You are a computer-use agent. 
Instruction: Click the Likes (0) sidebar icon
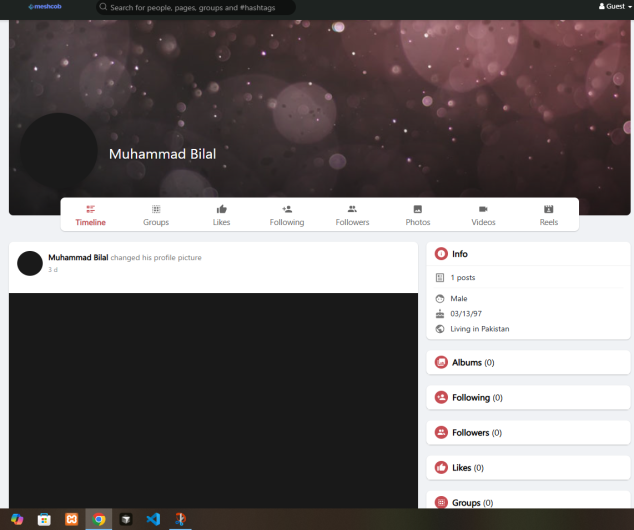pos(441,468)
